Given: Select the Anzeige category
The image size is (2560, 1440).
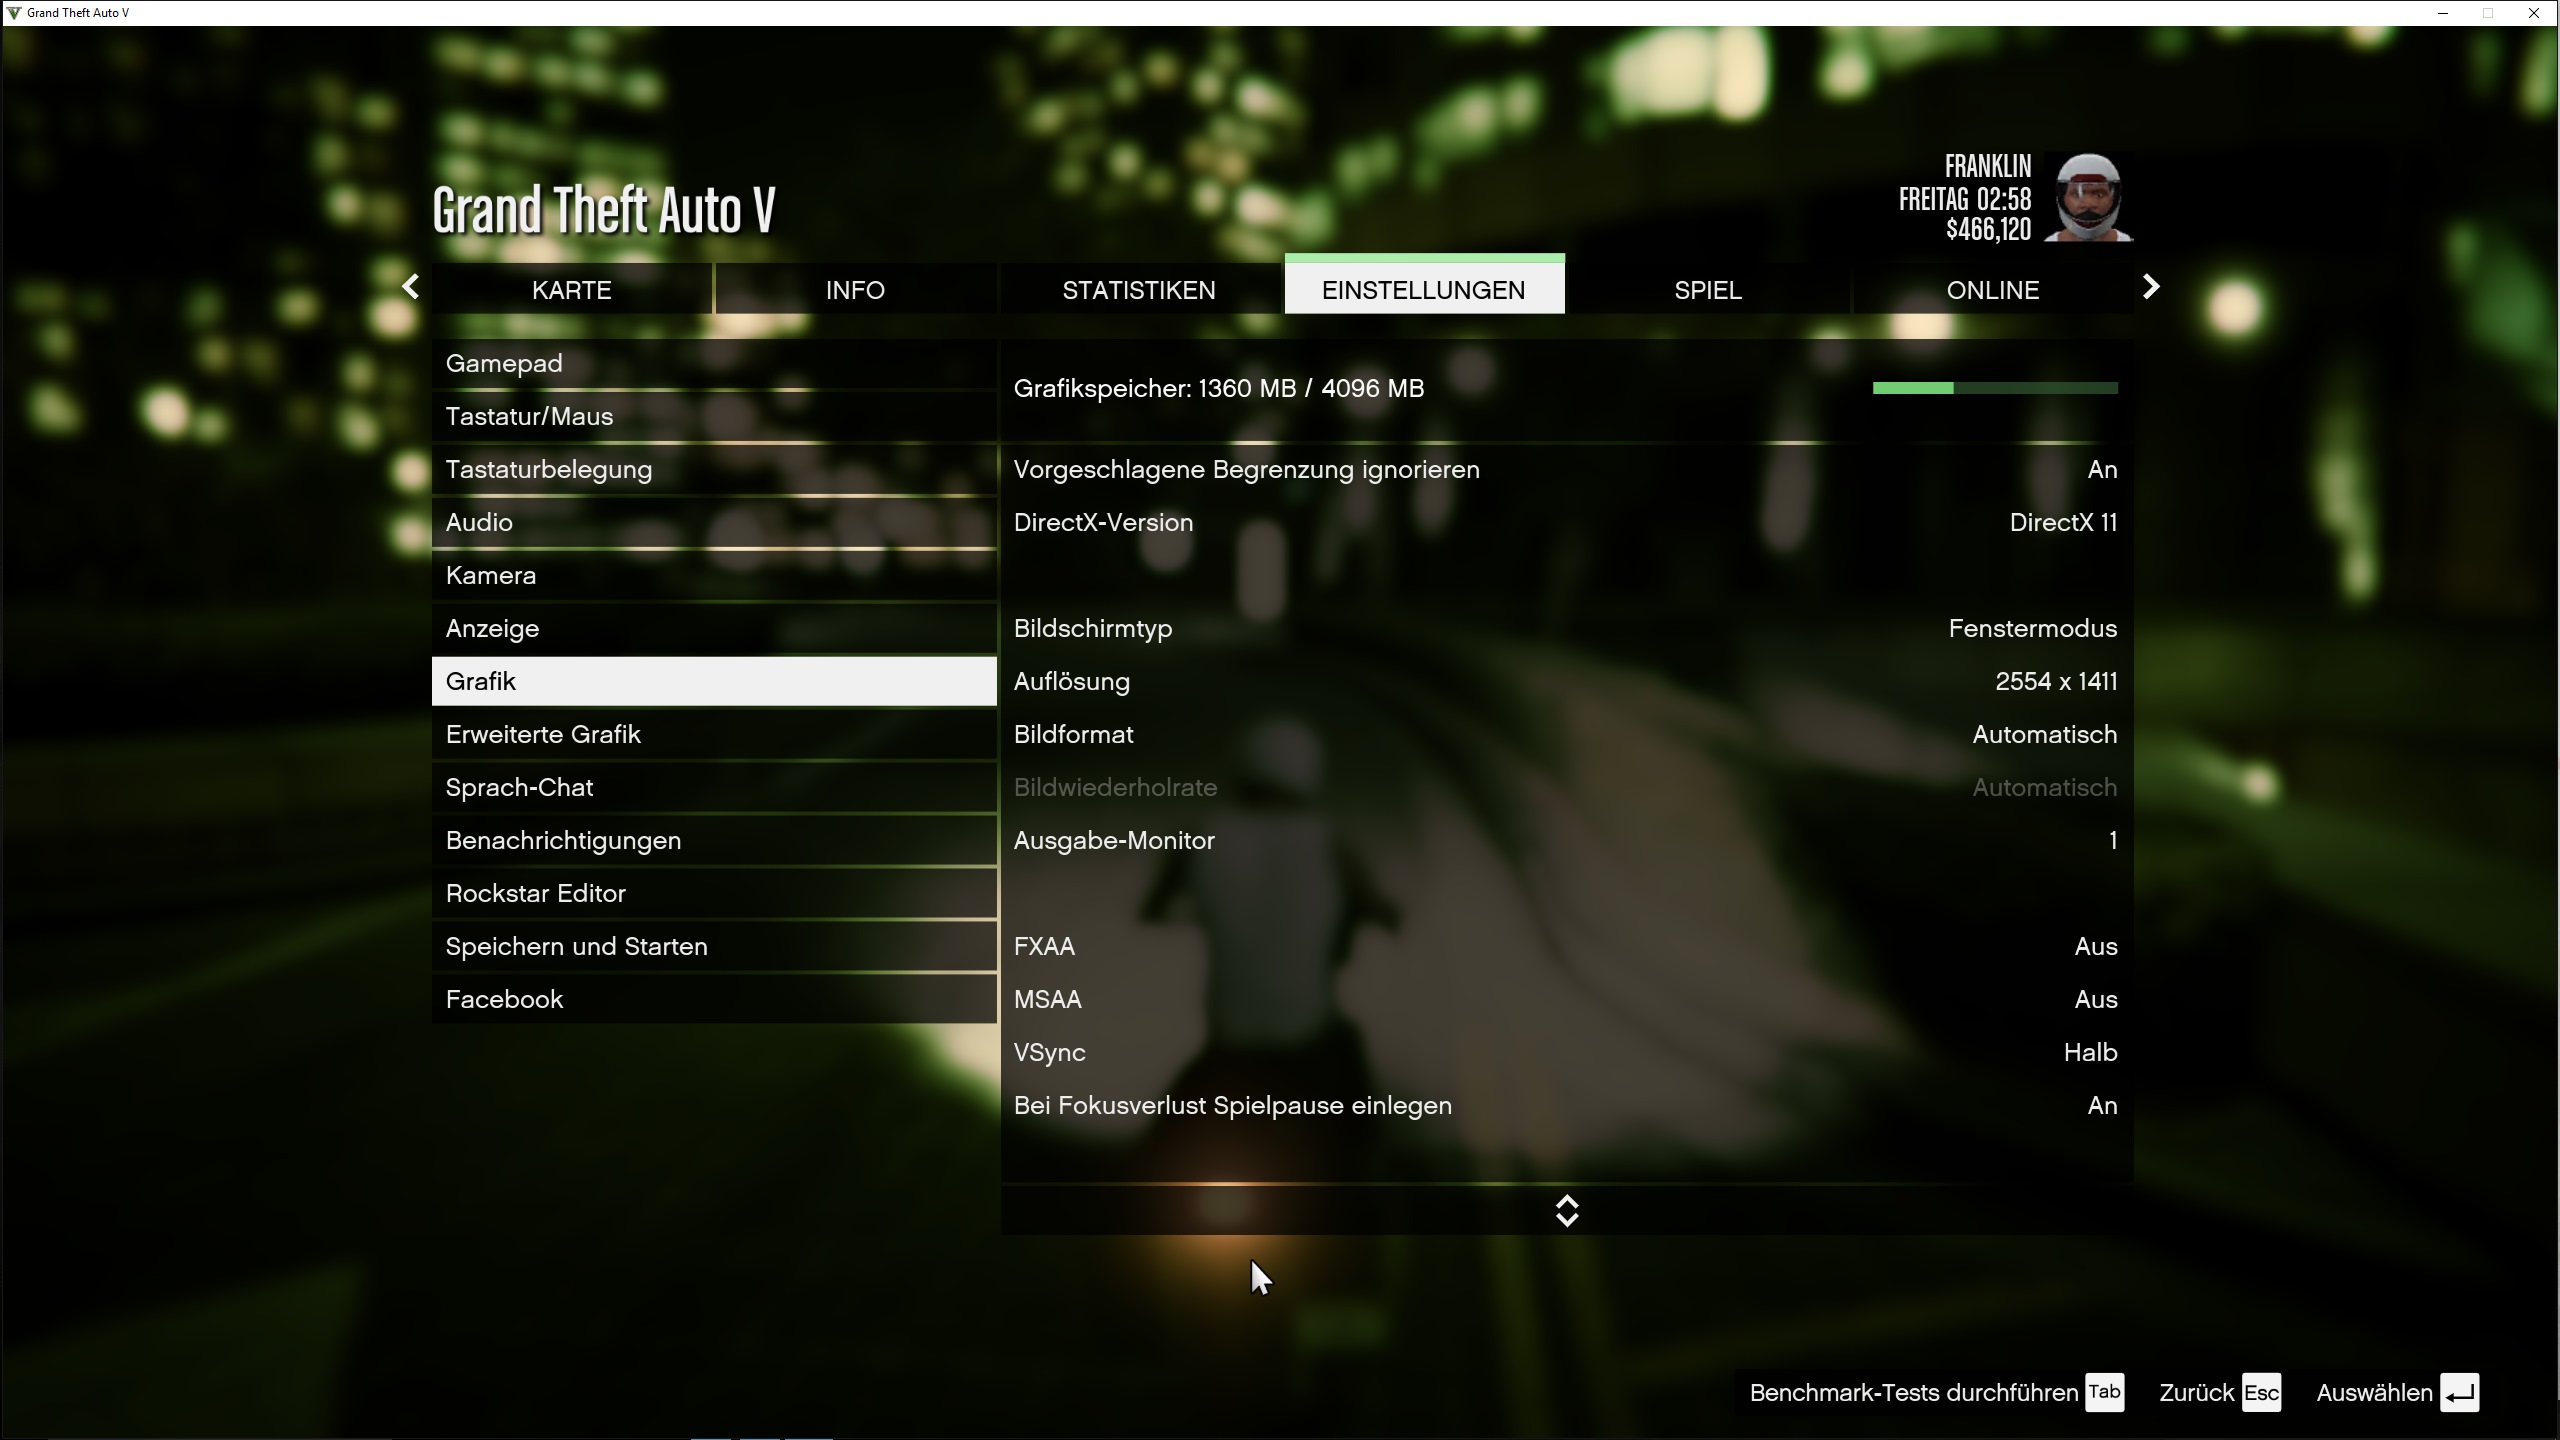Looking at the screenshot, I should coord(714,628).
